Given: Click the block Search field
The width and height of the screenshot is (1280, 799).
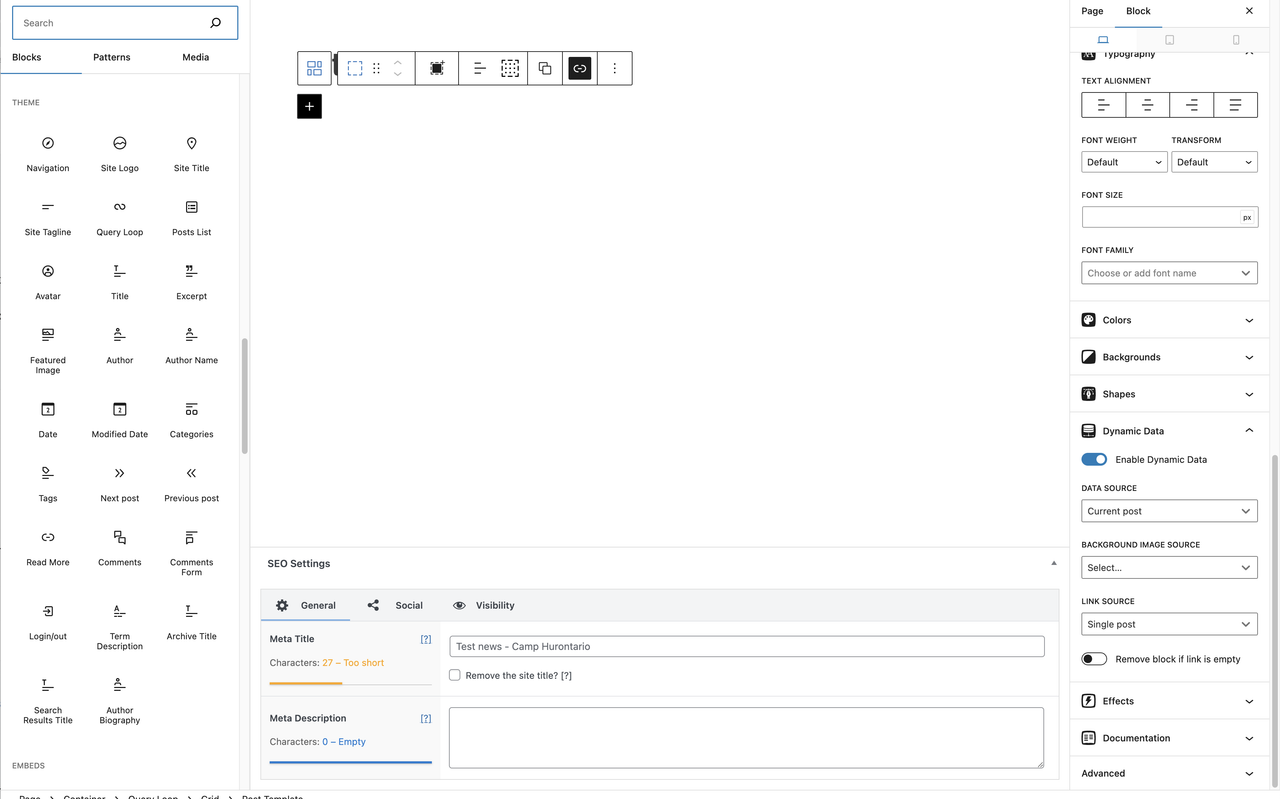Looking at the screenshot, I should coord(126,23).
